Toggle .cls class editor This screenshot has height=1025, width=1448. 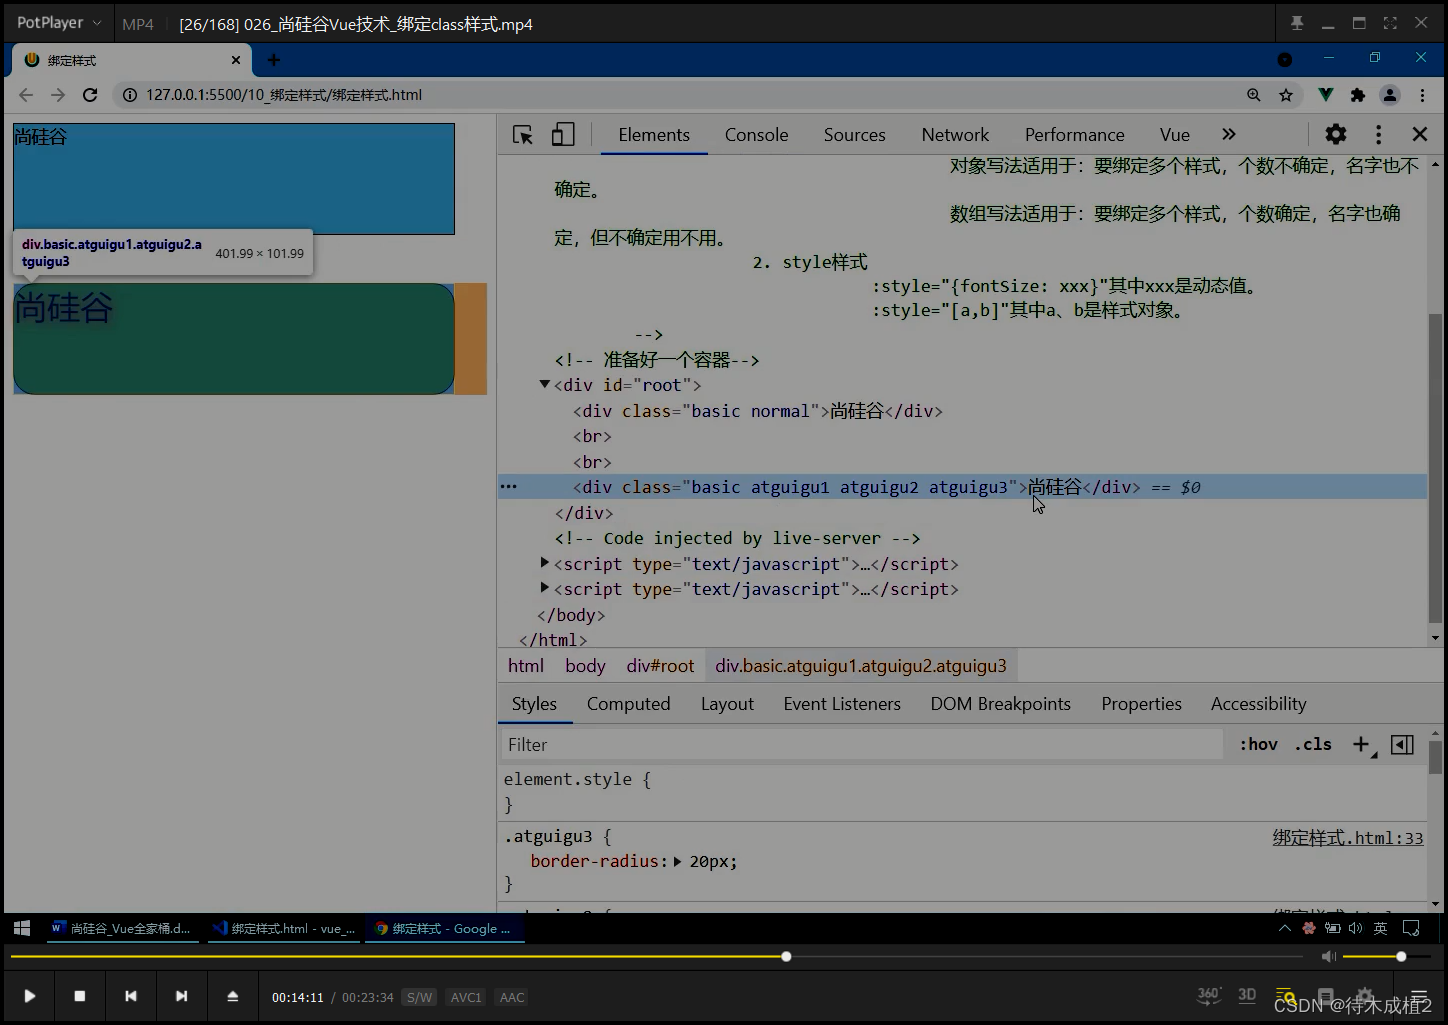(1313, 744)
